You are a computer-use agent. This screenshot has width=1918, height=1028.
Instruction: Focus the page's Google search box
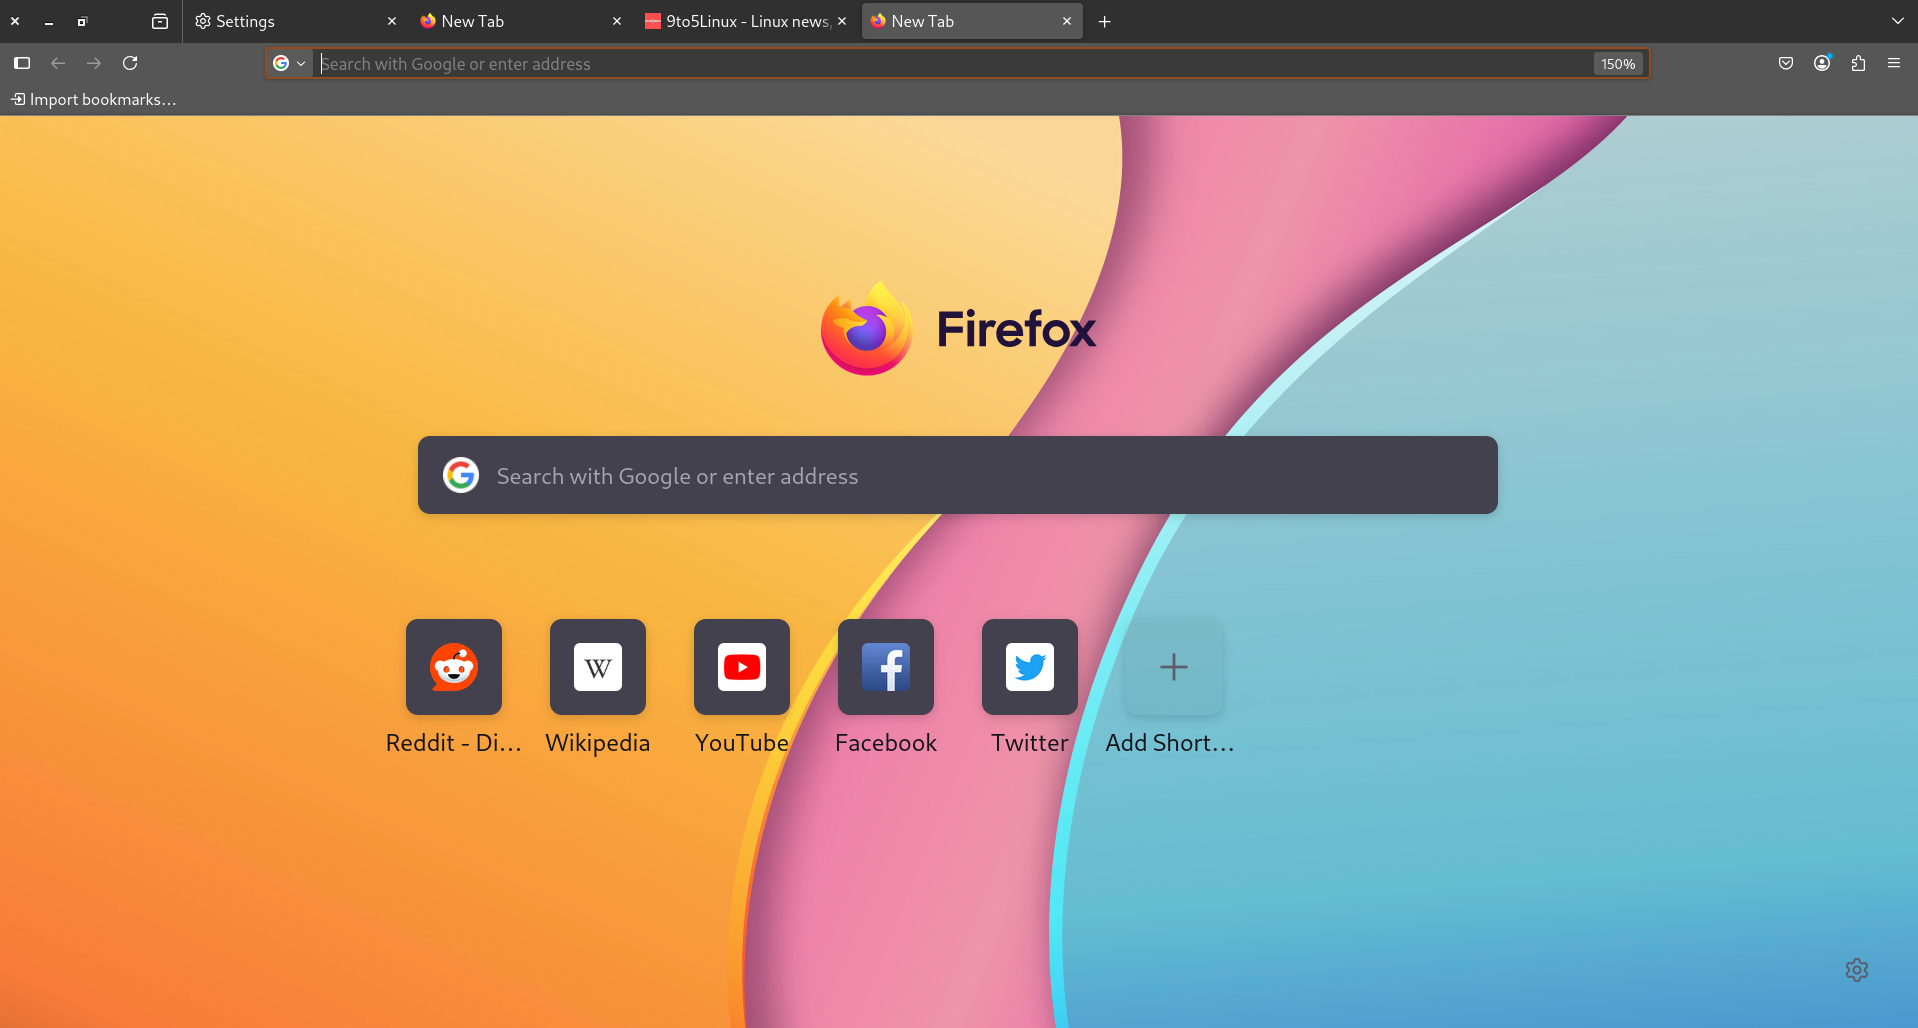(957, 476)
